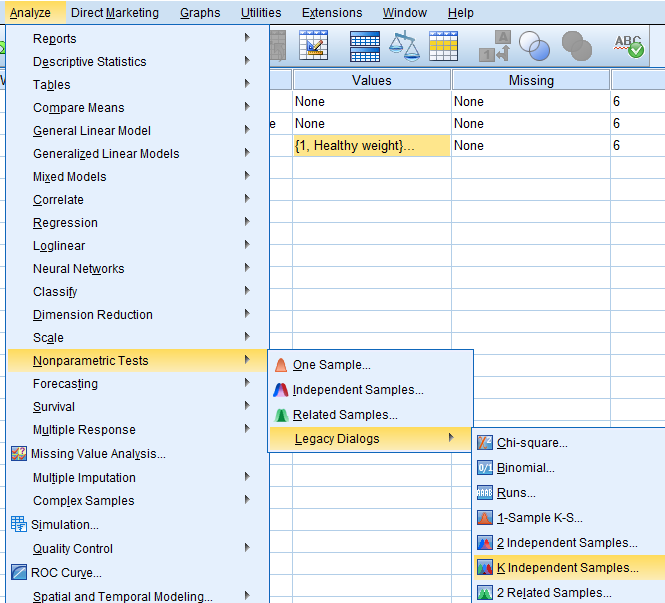This screenshot has width=665, height=603.
Task: Select Nonparametric Tests menu entry
Action: click(137, 360)
